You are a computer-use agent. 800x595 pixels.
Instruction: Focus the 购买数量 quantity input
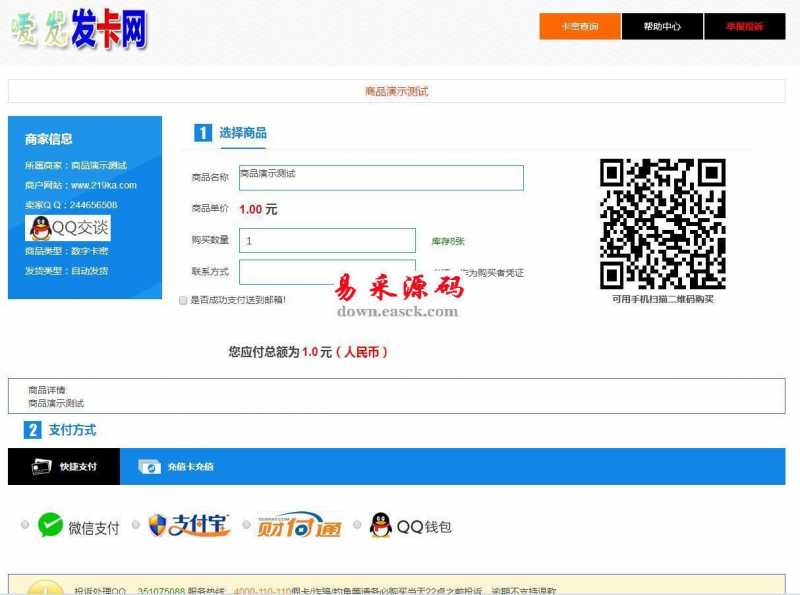[328, 240]
